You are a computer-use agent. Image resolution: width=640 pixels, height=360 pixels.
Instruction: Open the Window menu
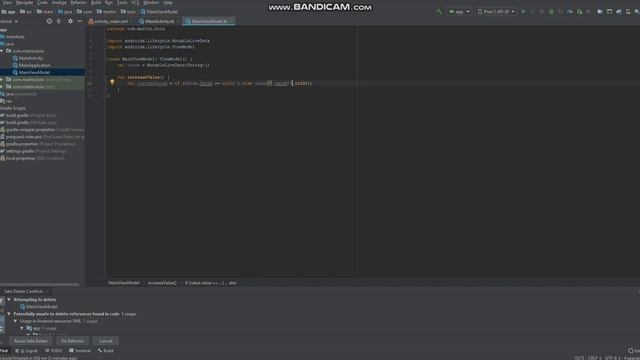click(x=151, y=2)
